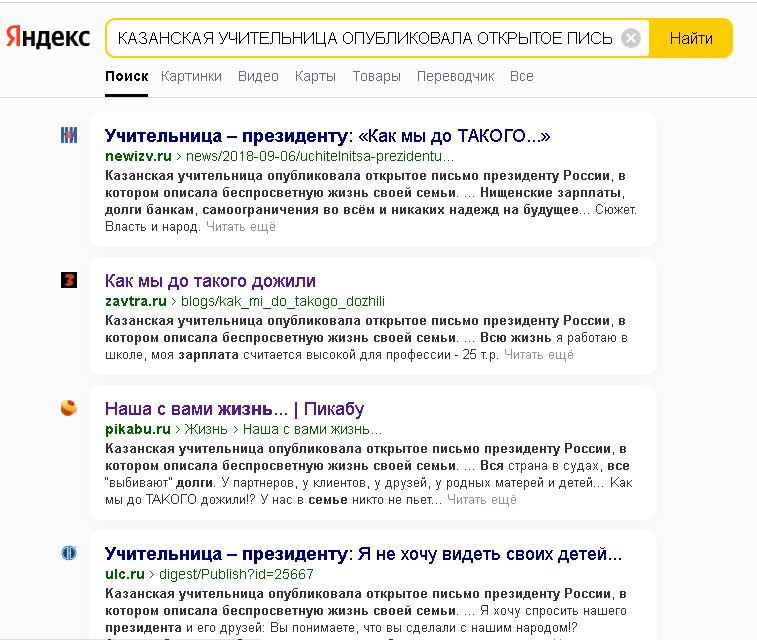The image size is (757, 640).
Task: Open blogs/kak_mi_do_takogo_dozhili path link
Action: coord(282,301)
